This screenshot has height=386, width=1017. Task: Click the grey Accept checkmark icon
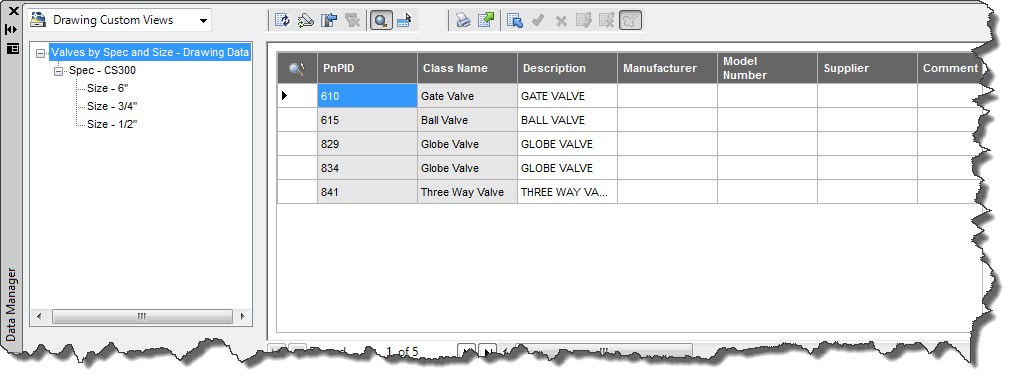[538, 21]
